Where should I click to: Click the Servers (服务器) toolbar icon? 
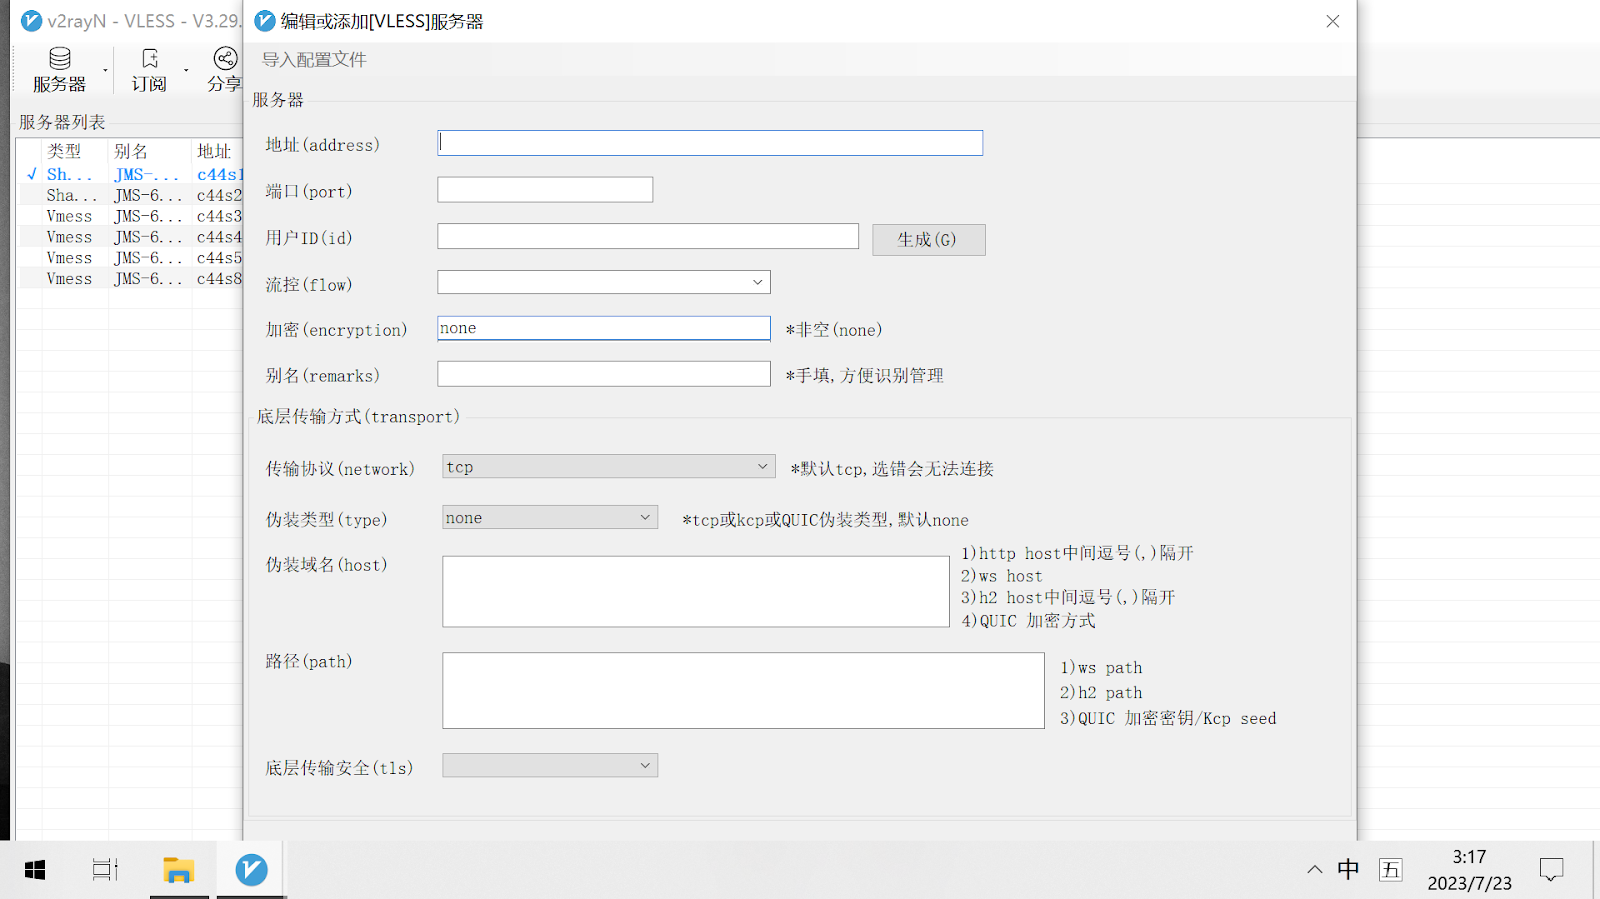point(59,69)
